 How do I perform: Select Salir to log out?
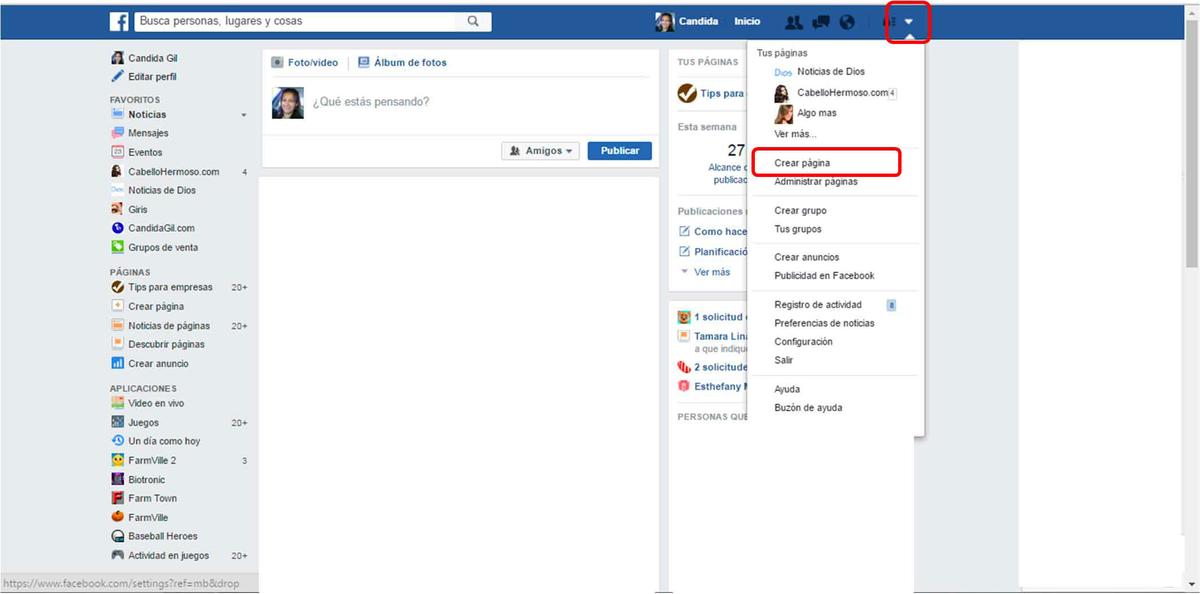784,360
